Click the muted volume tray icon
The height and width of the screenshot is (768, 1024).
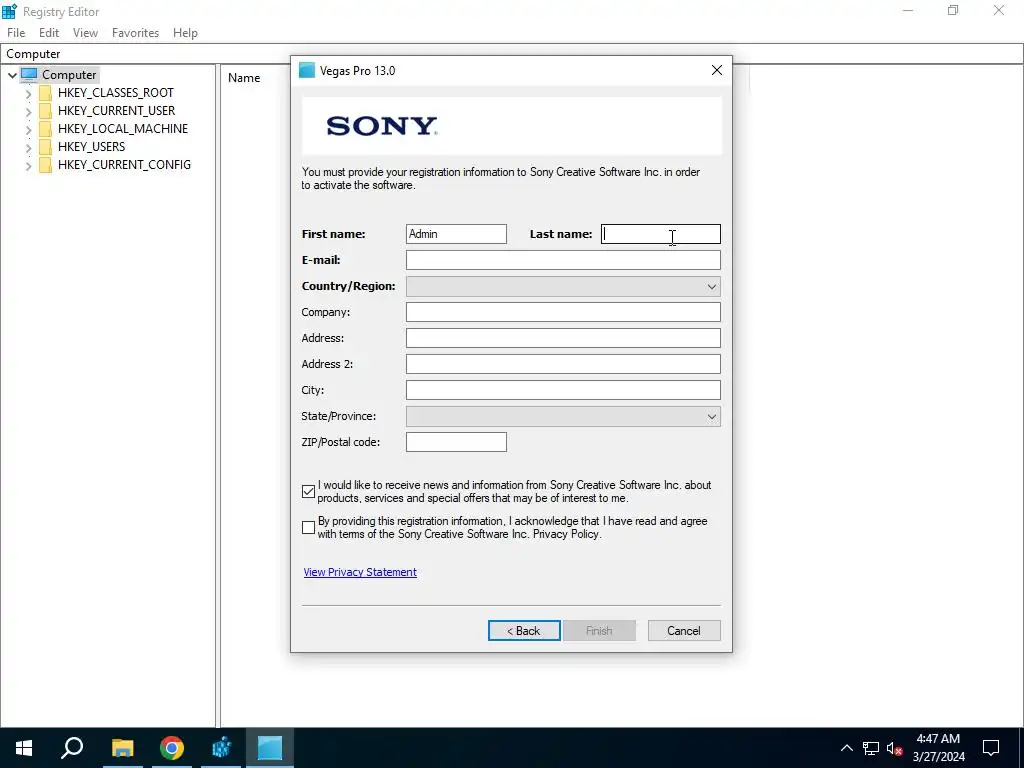pos(894,748)
